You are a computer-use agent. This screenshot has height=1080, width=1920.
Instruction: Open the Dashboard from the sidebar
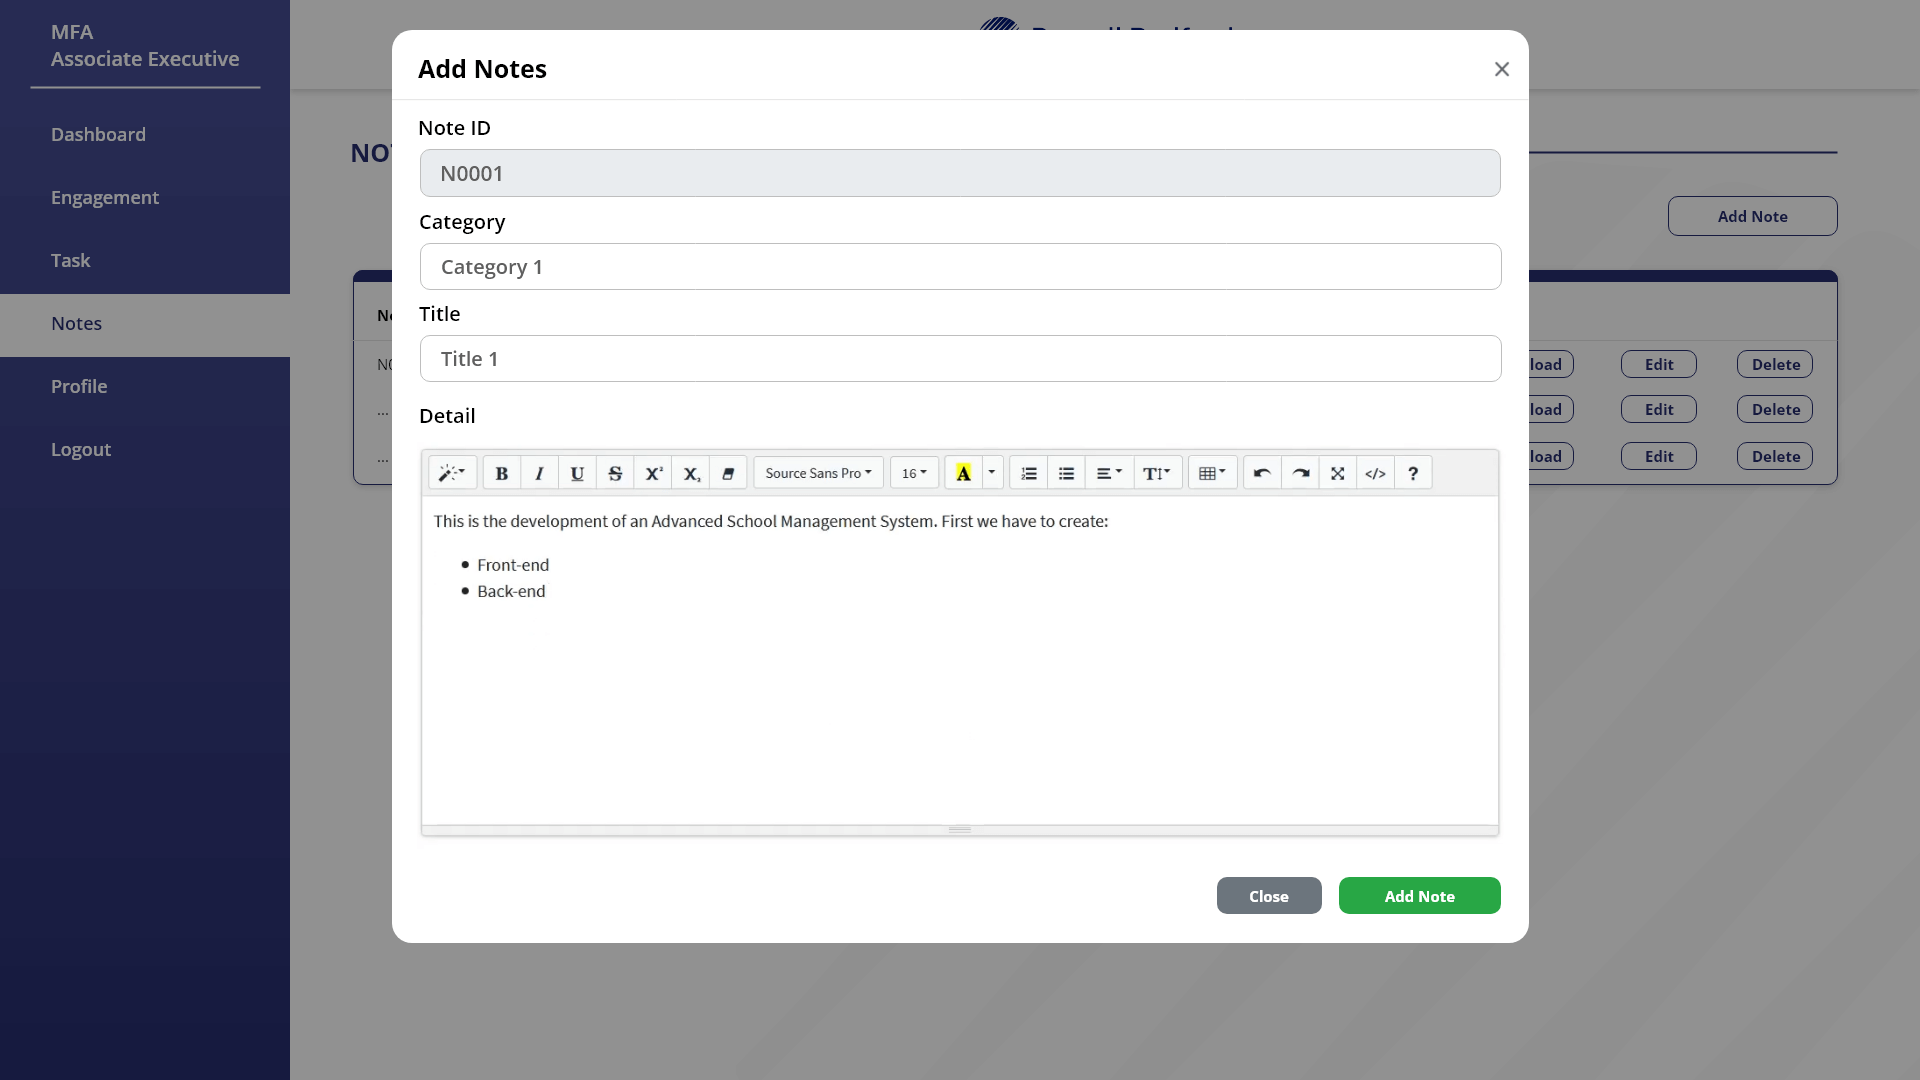[98, 134]
